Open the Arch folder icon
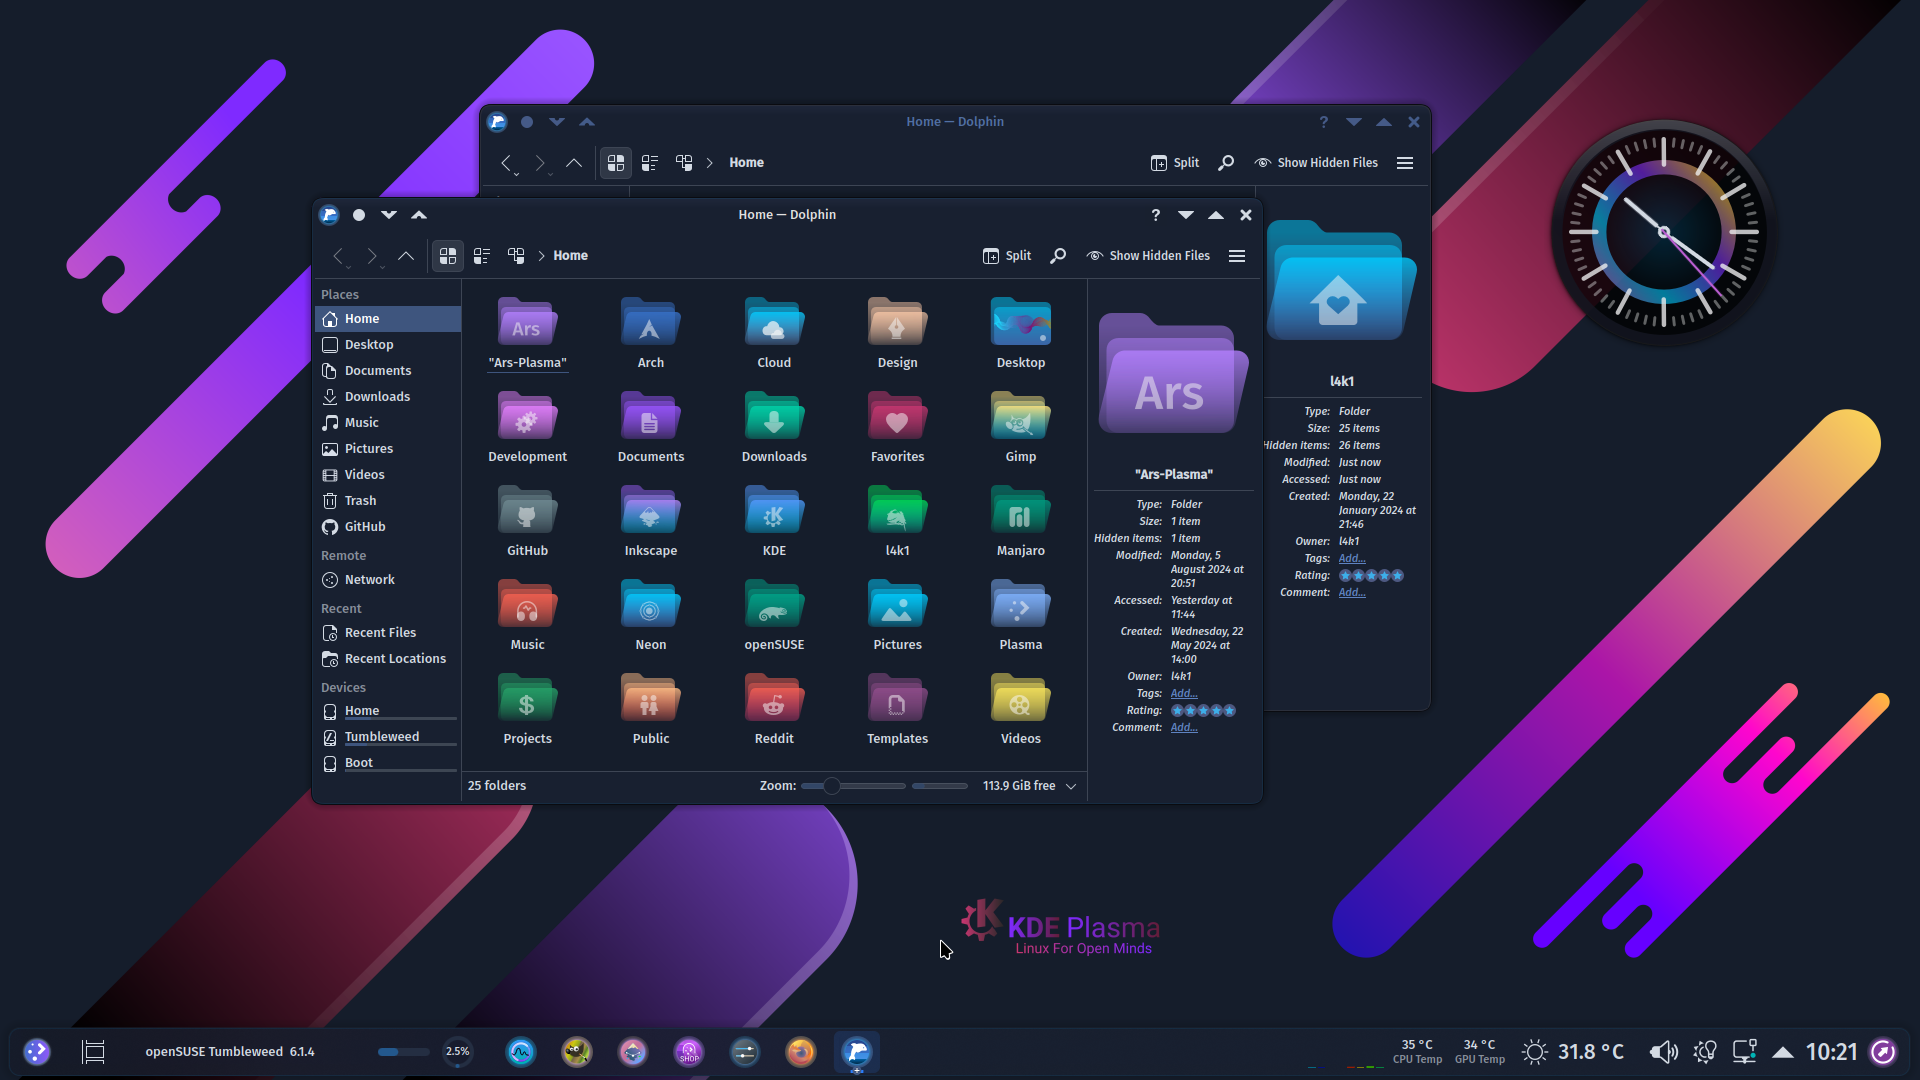 650,322
